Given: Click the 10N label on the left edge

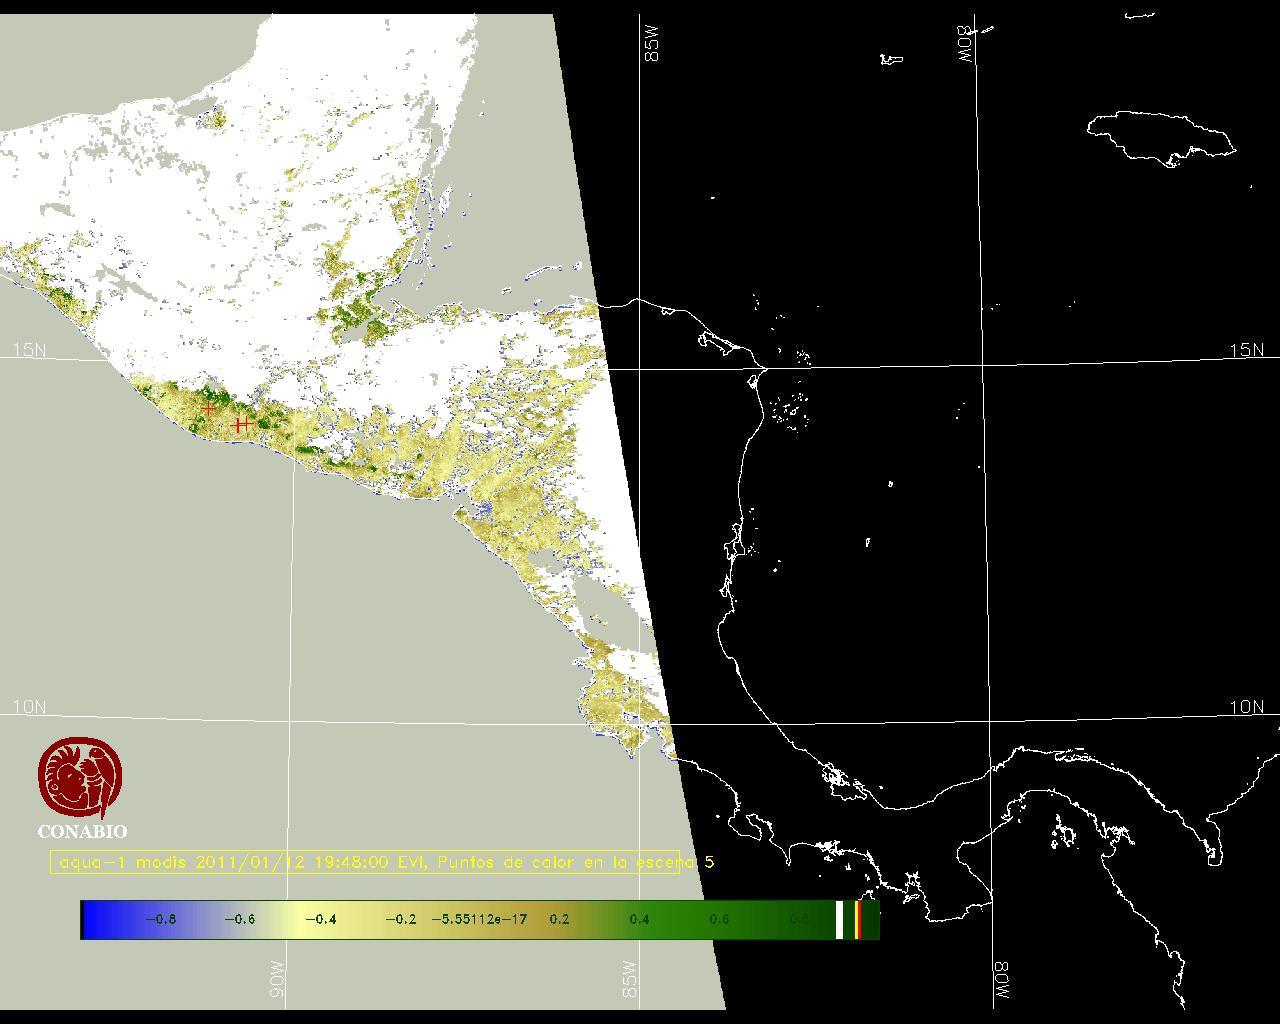Looking at the screenshot, I should pos(29,707).
